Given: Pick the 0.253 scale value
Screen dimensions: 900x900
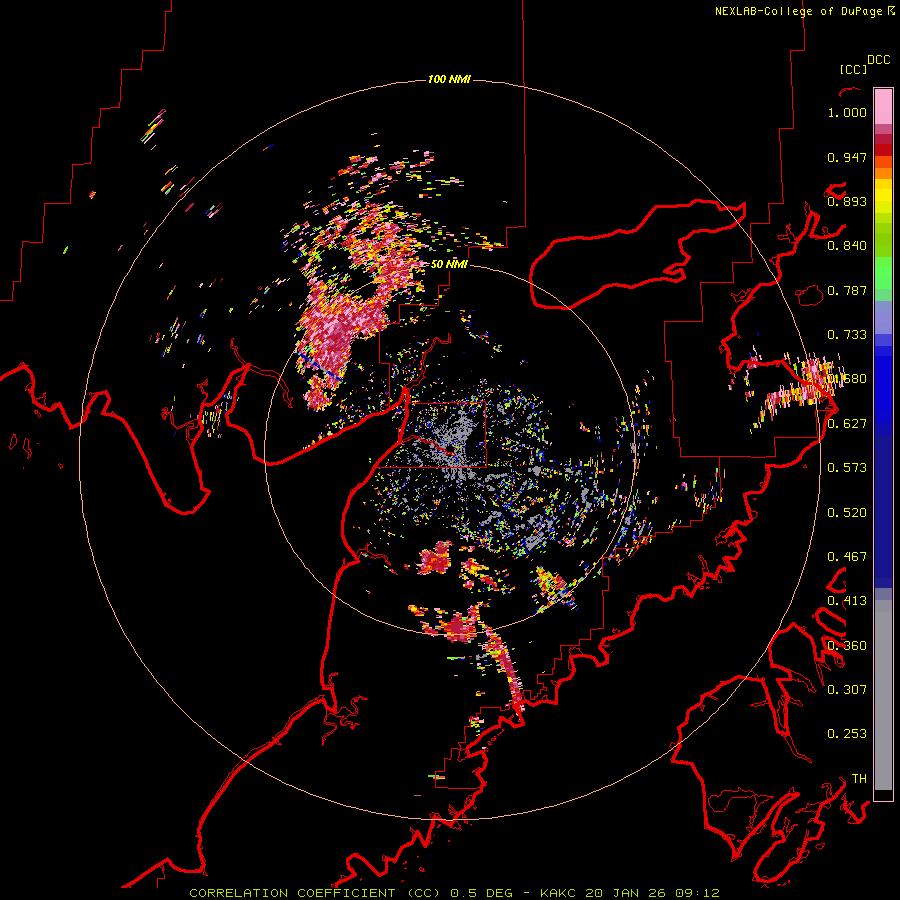Looking at the screenshot, I should [847, 734].
